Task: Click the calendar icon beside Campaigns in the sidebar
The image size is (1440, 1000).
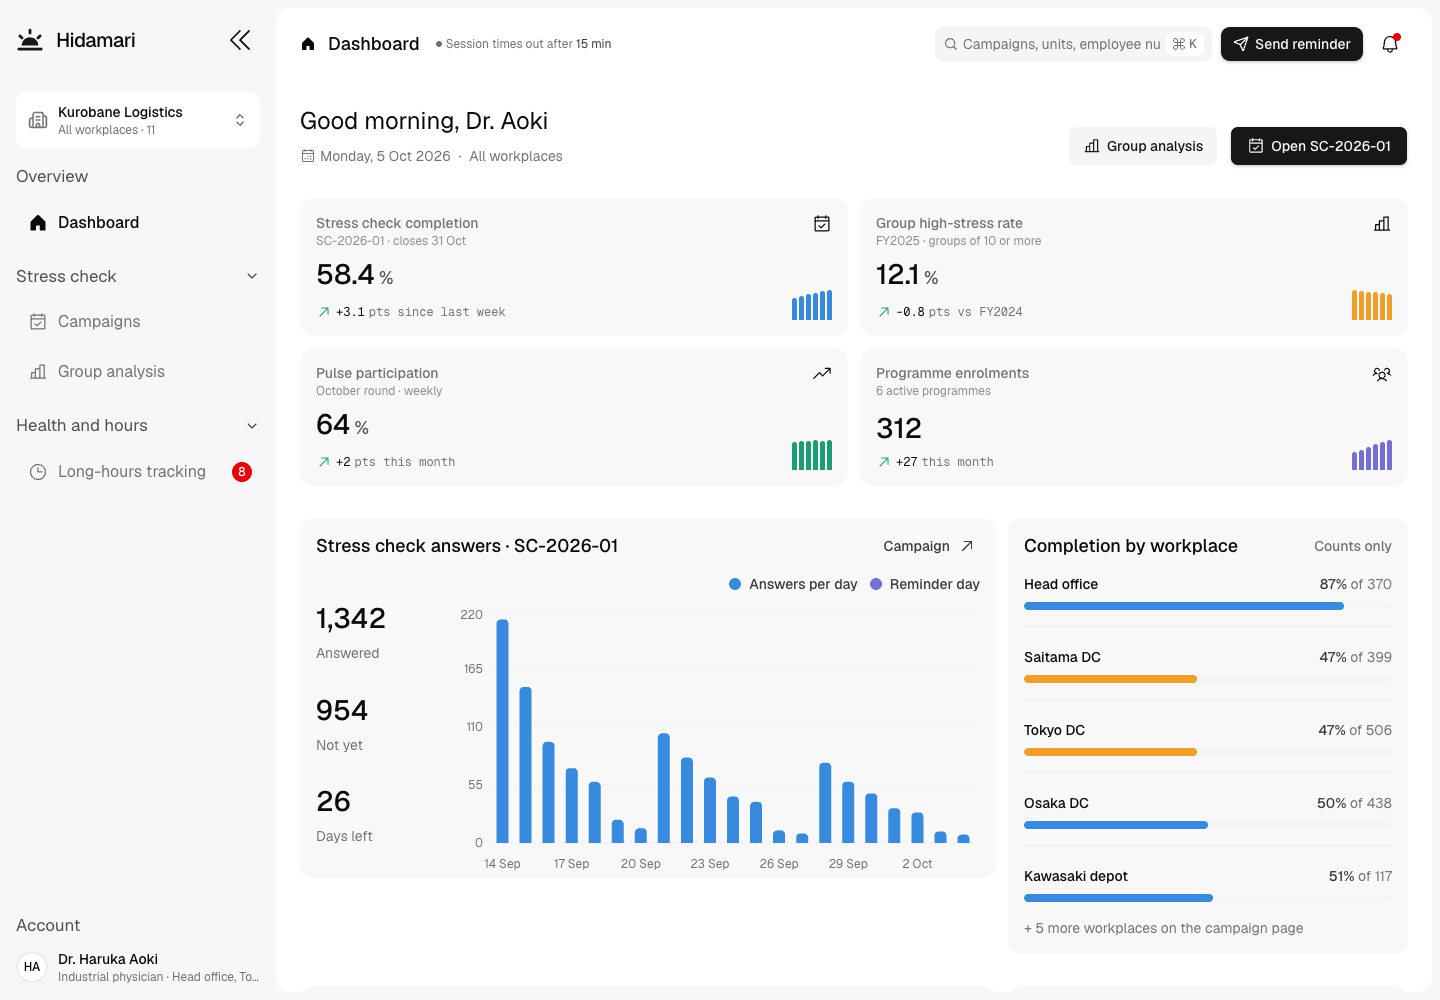Action: coord(38,322)
